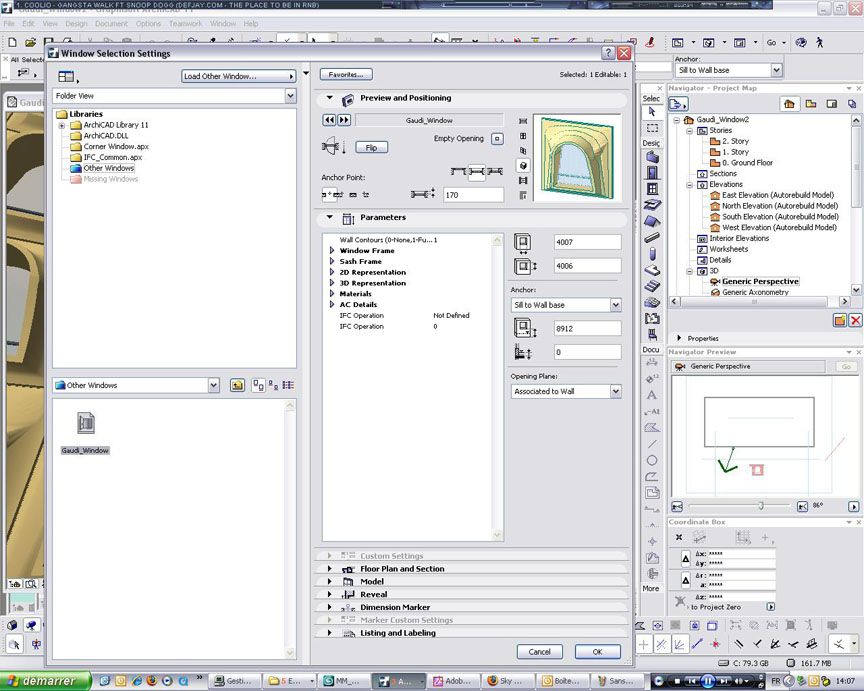Click the Flip button
The width and height of the screenshot is (864, 691).
pos(371,147)
